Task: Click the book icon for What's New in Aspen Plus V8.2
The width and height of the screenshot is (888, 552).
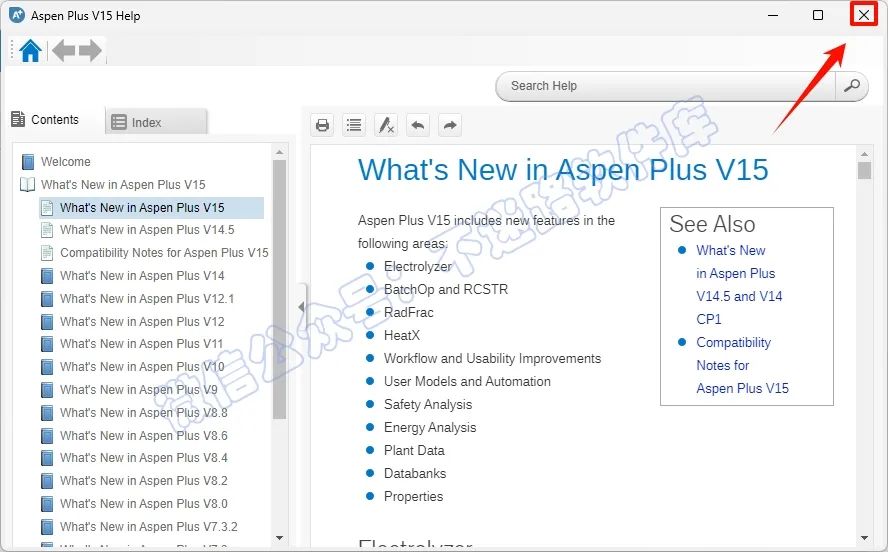Action: [x=47, y=481]
